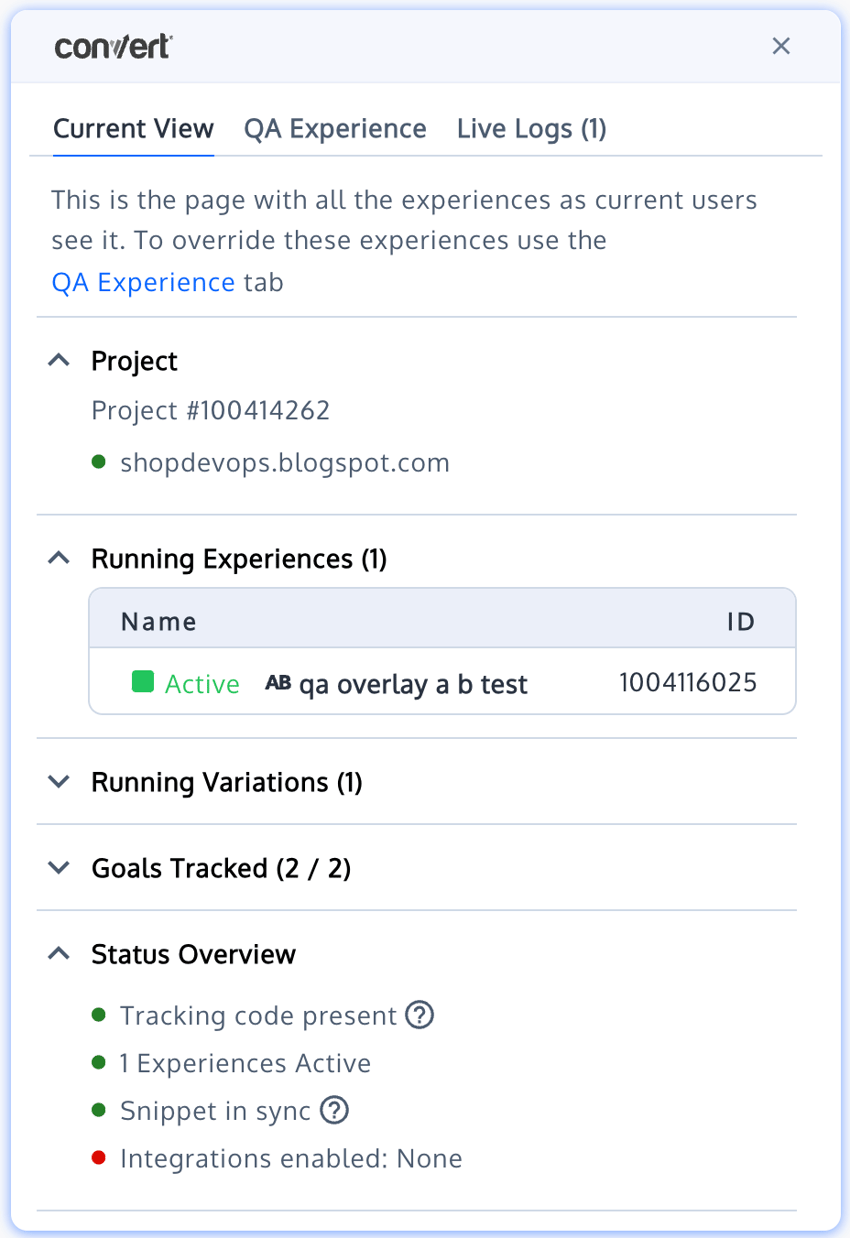Click the Name column header
The height and width of the screenshot is (1238, 850).
pos(158,621)
